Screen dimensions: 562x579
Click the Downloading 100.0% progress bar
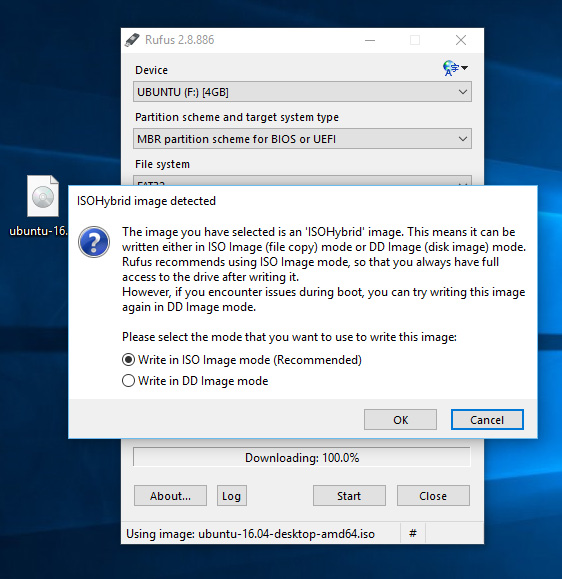point(302,458)
